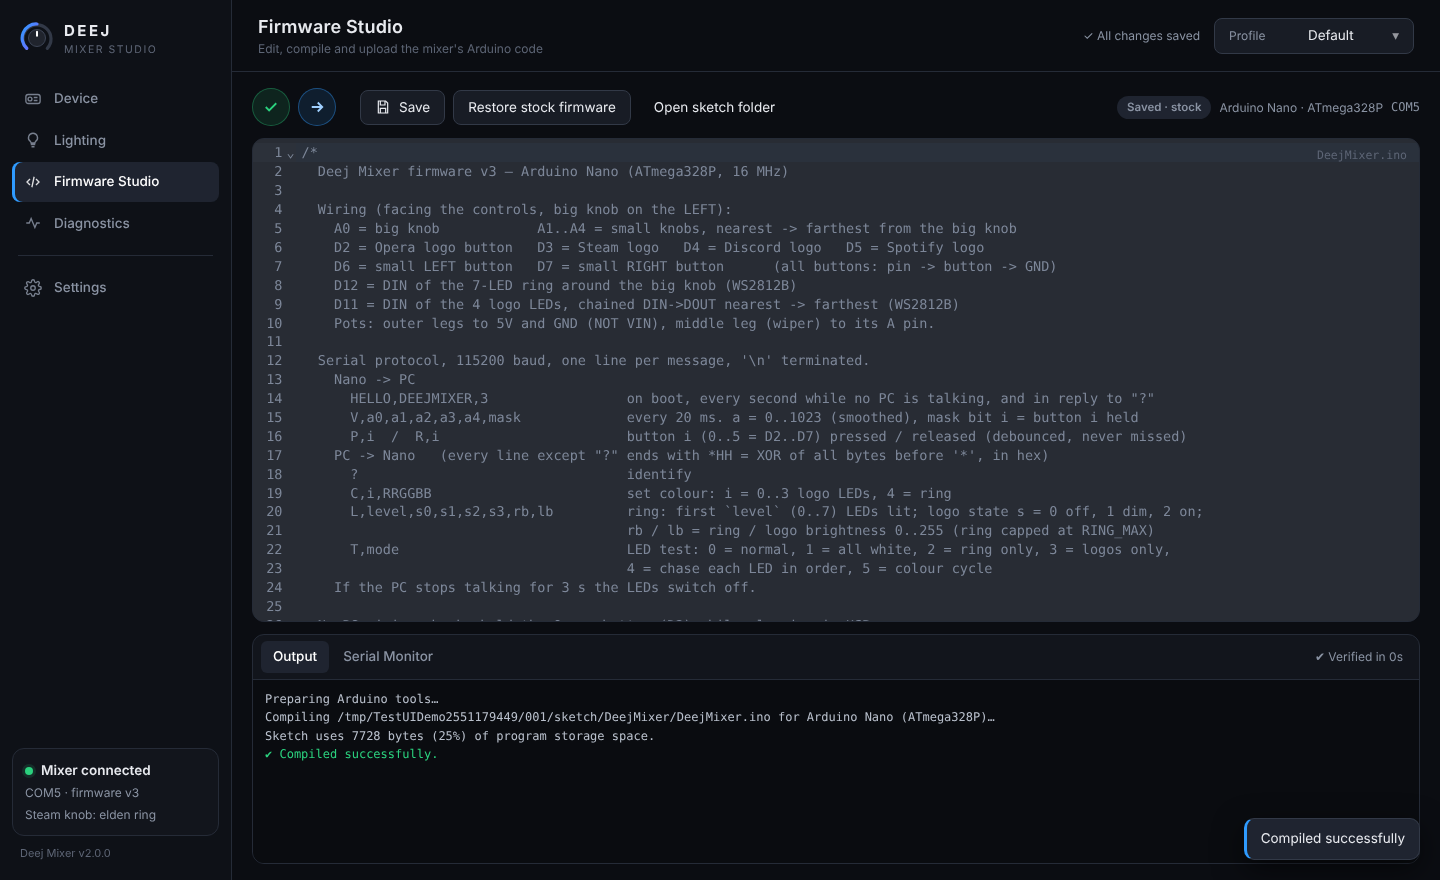This screenshot has height=880, width=1440.
Task: Click the 'Compiling /tmp/TestUIDemo' output line
Action: 630,717
